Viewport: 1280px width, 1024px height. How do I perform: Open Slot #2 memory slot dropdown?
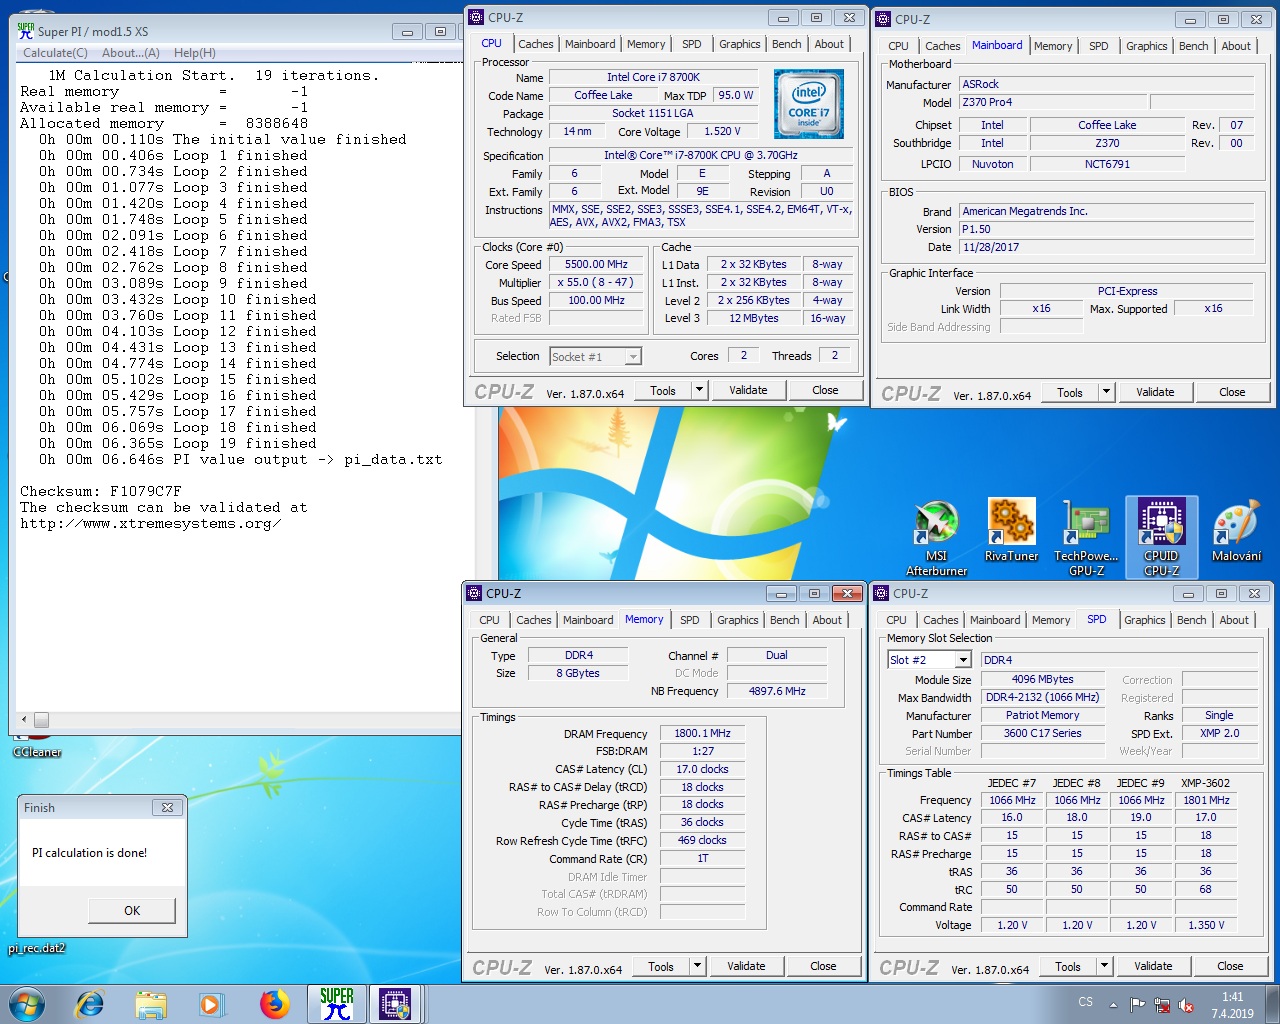click(929, 660)
